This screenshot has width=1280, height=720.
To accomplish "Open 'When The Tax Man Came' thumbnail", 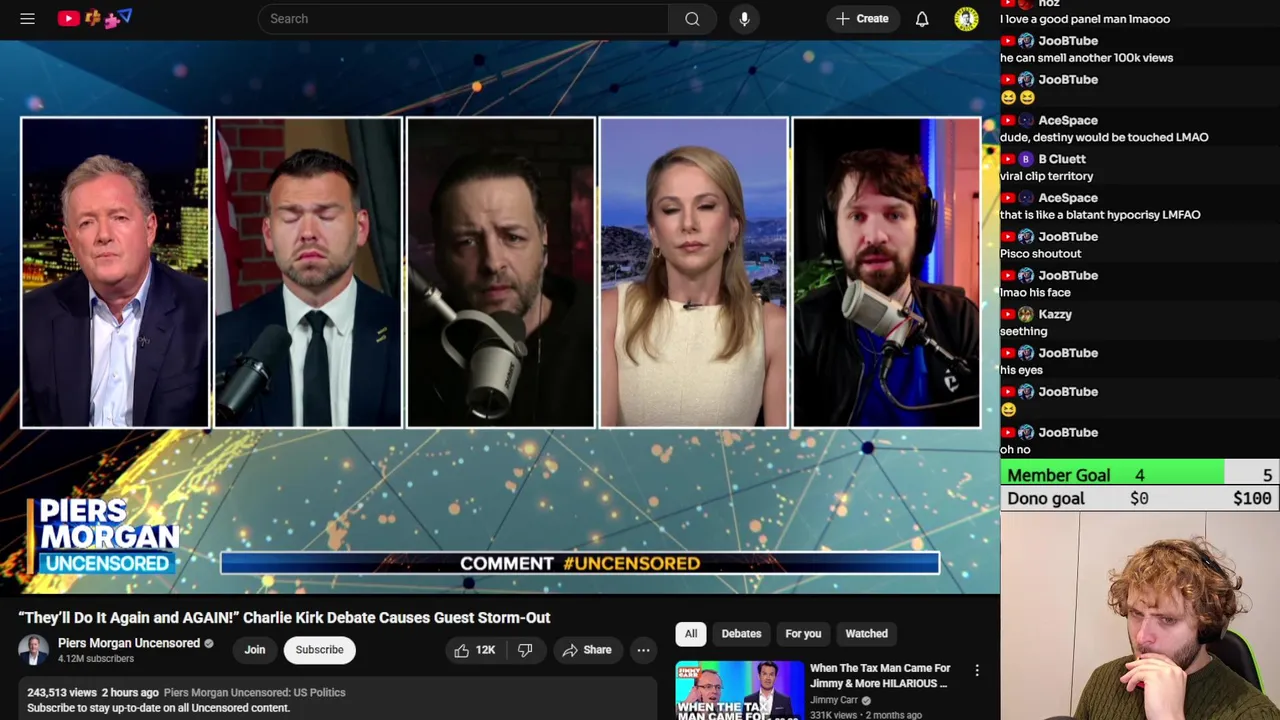I will click(x=739, y=690).
